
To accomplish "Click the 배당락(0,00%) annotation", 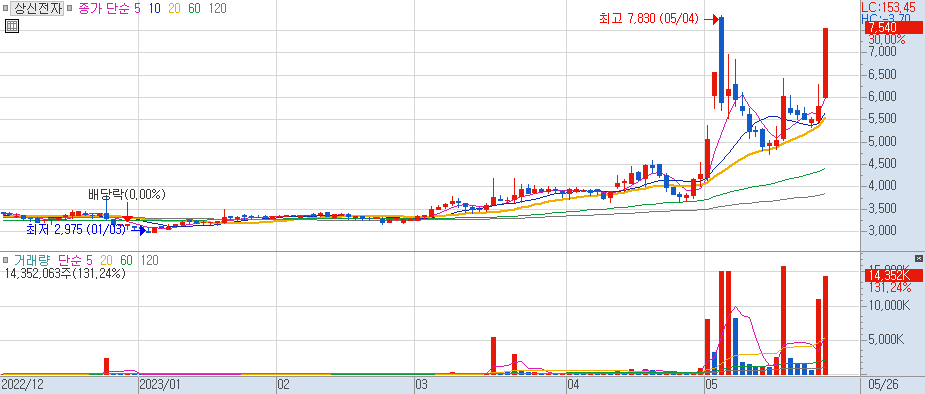I will [127, 194].
